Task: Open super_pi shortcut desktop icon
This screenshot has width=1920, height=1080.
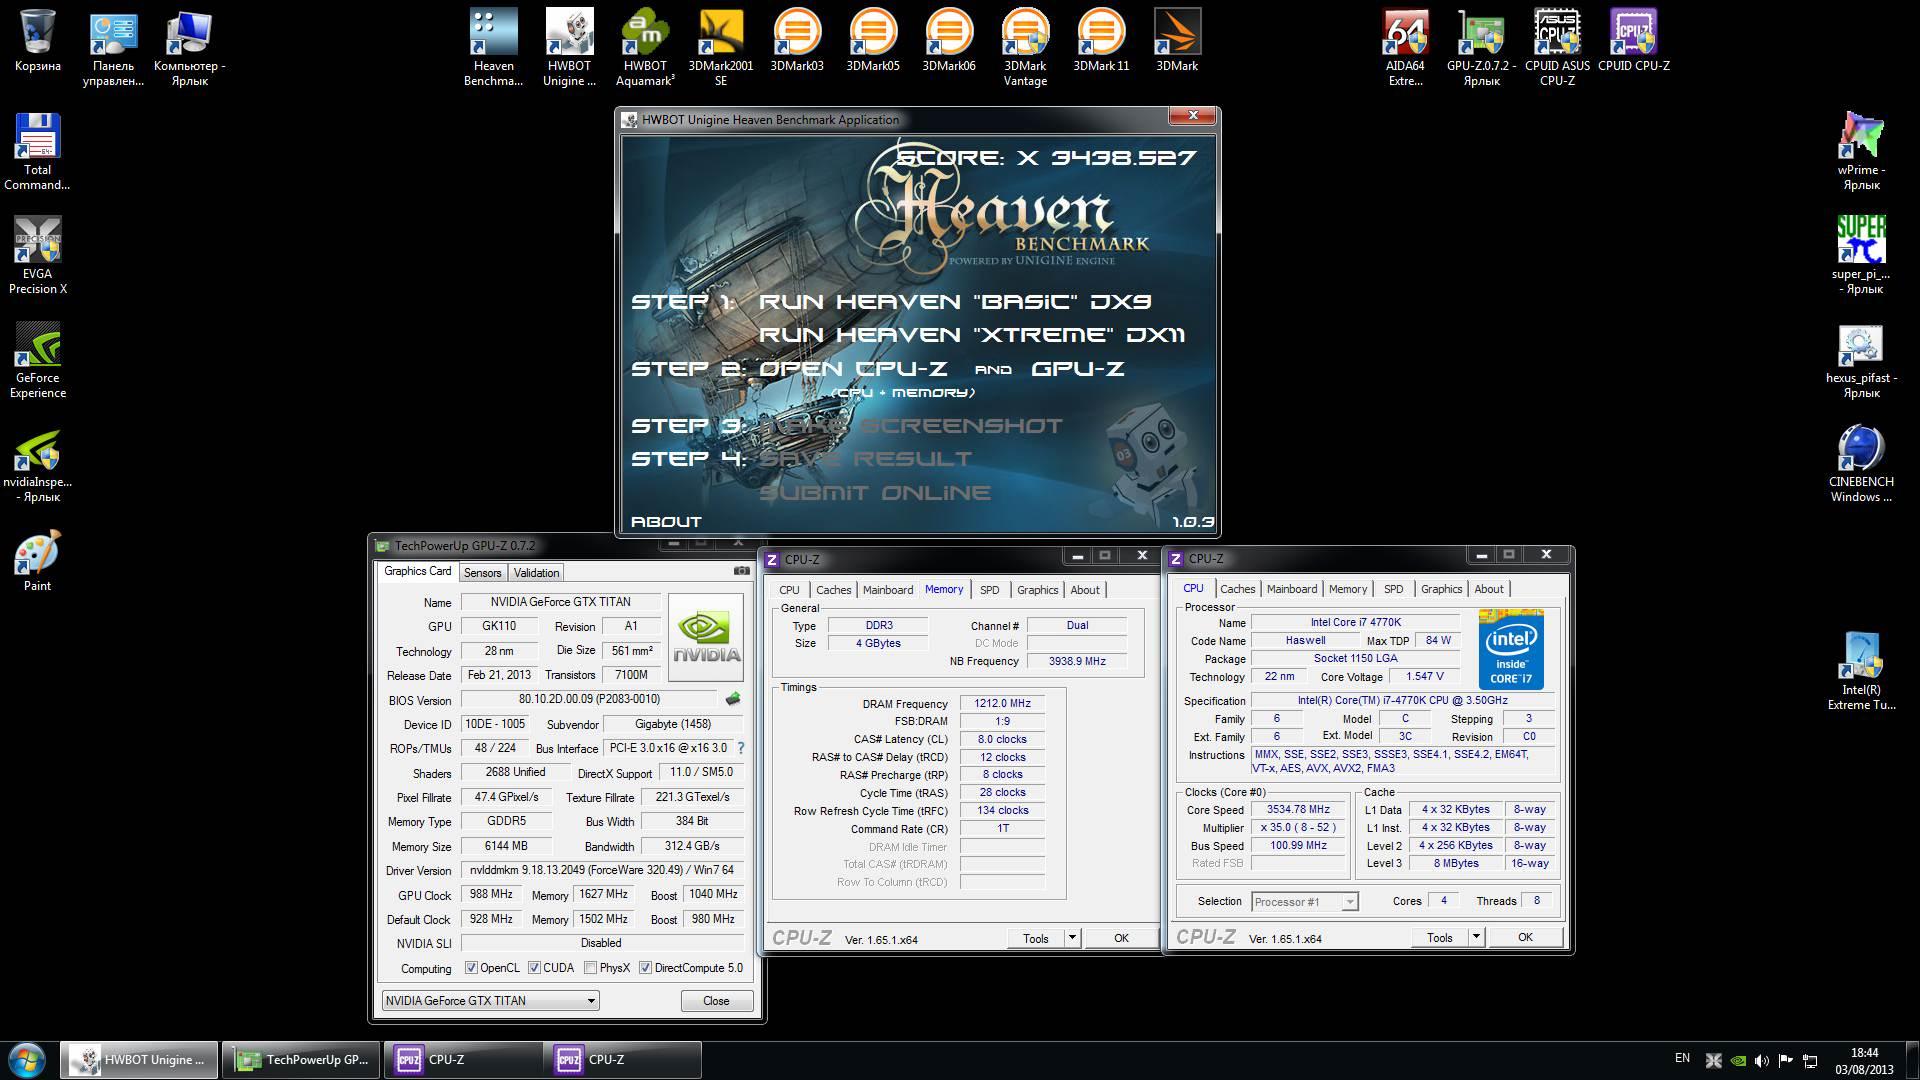Action: click(x=1861, y=256)
